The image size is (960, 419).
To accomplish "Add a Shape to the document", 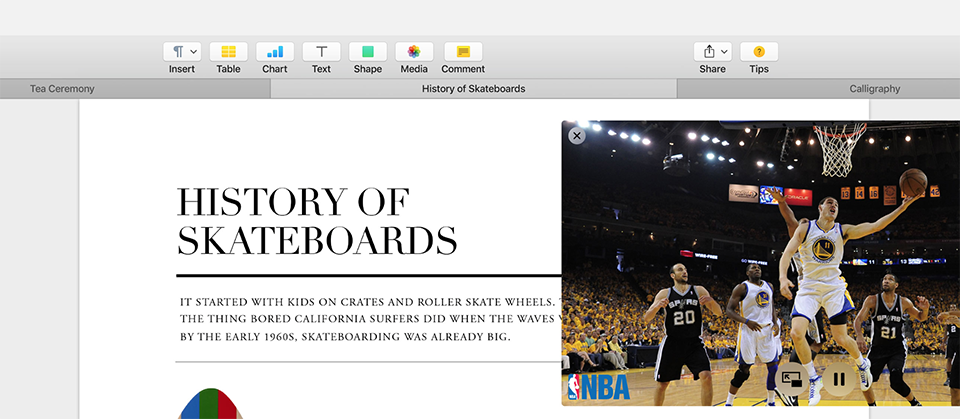I will point(368,51).
